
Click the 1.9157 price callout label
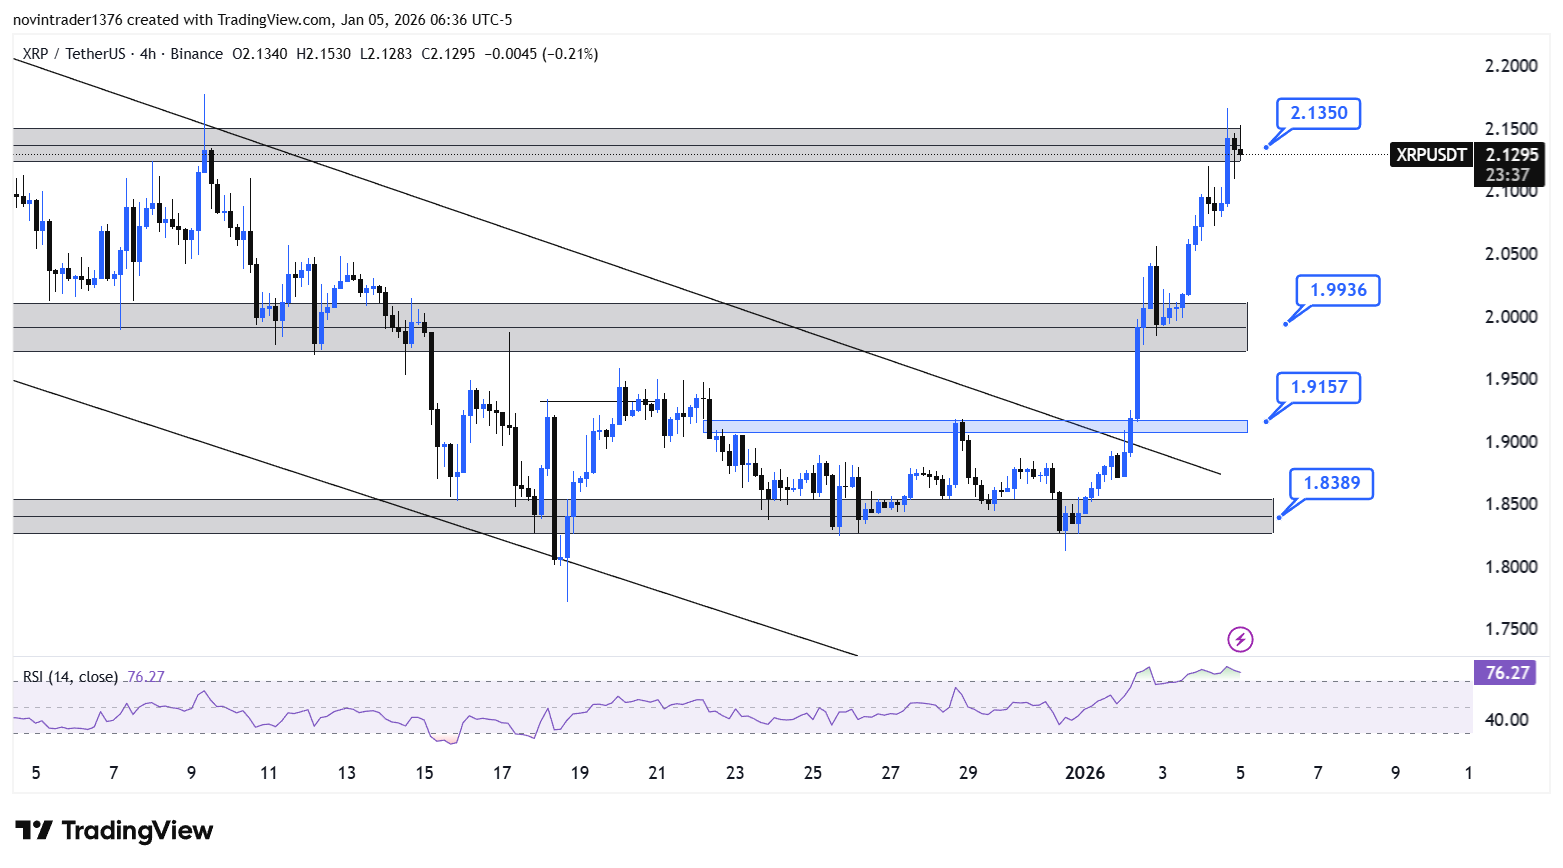(x=1318, y=387)
